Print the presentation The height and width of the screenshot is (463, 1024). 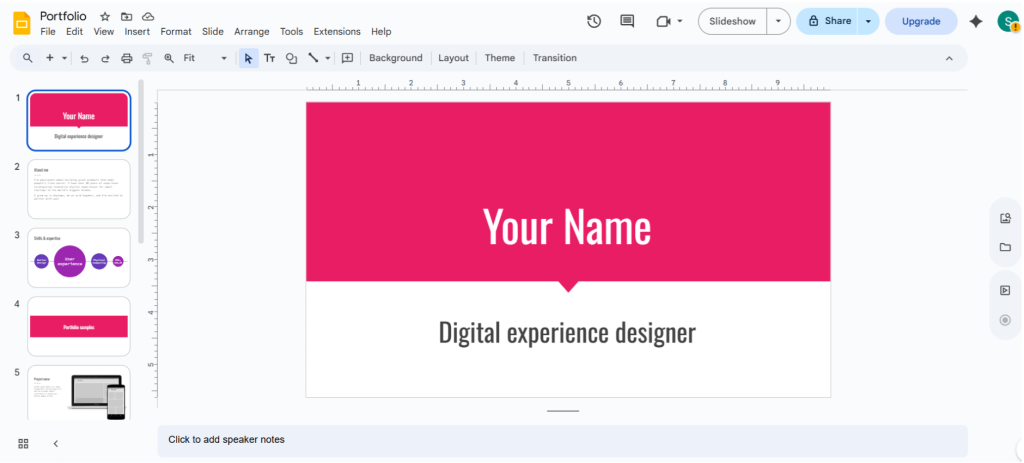tap(127, 58)
